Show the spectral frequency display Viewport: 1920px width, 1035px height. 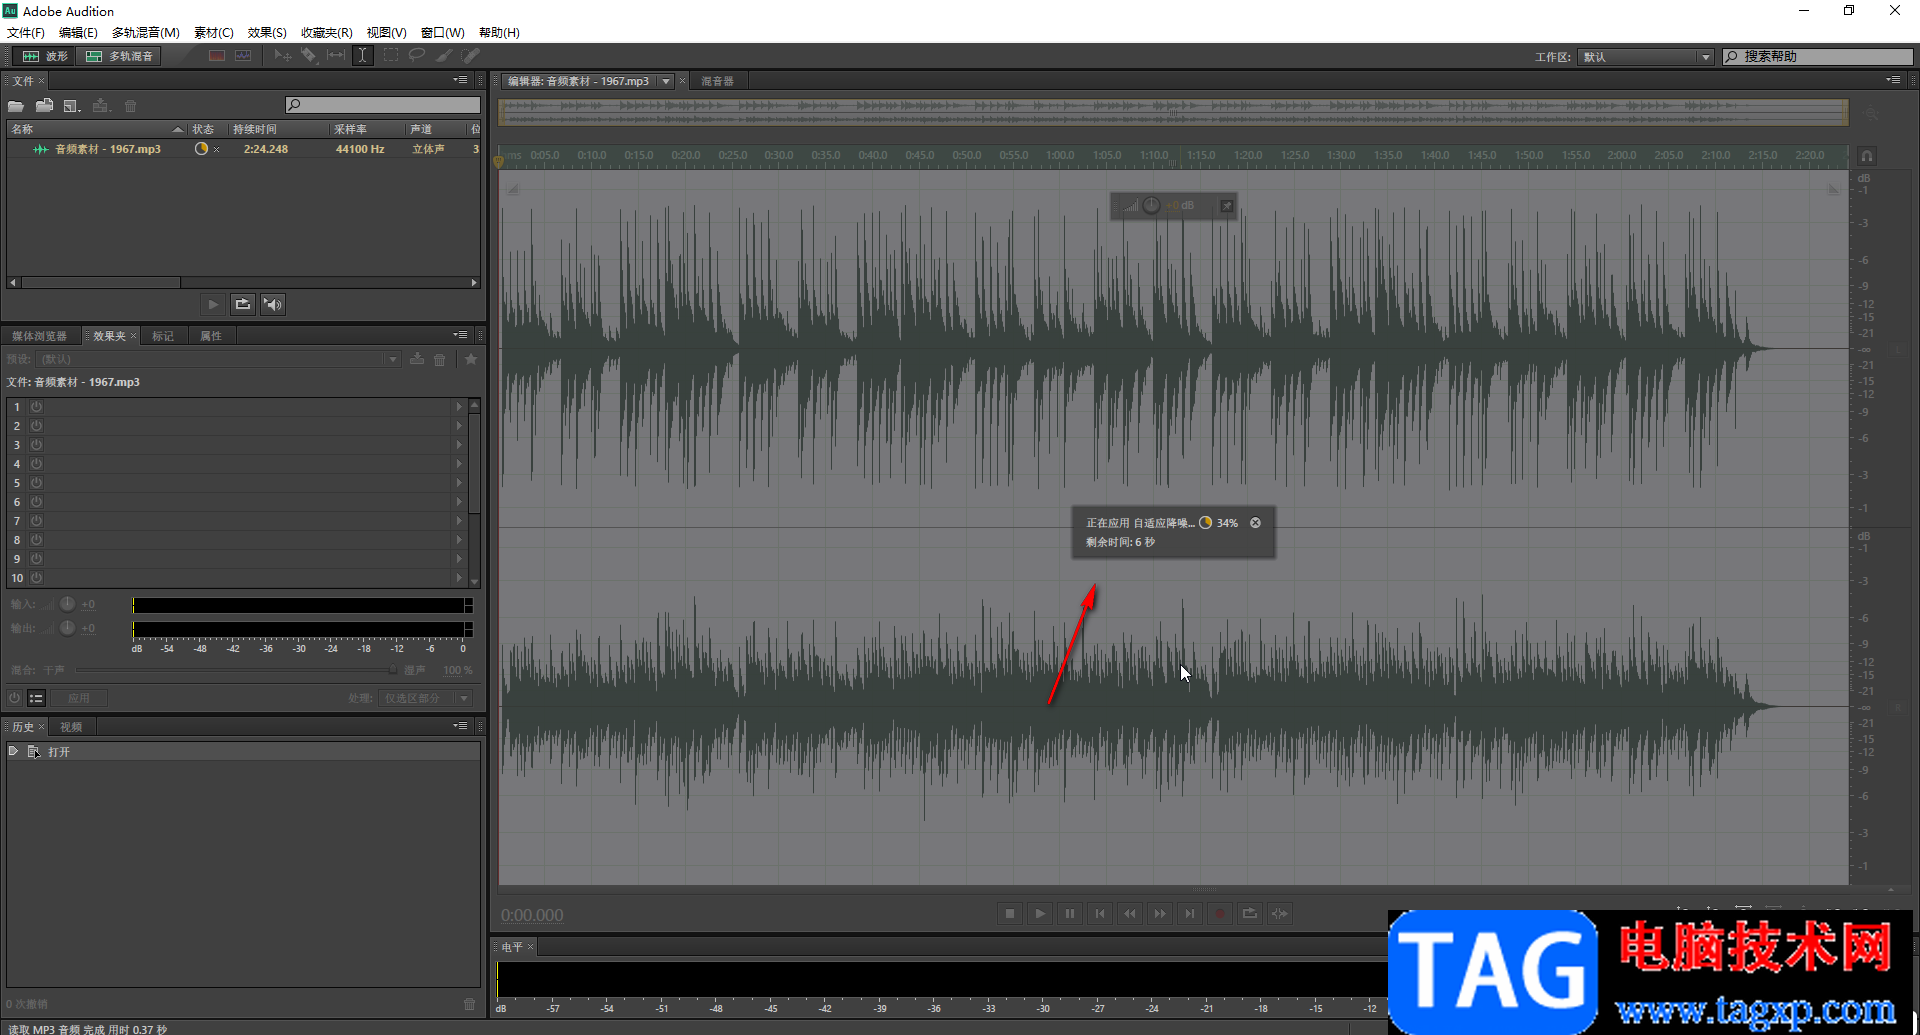coord(217,56)
